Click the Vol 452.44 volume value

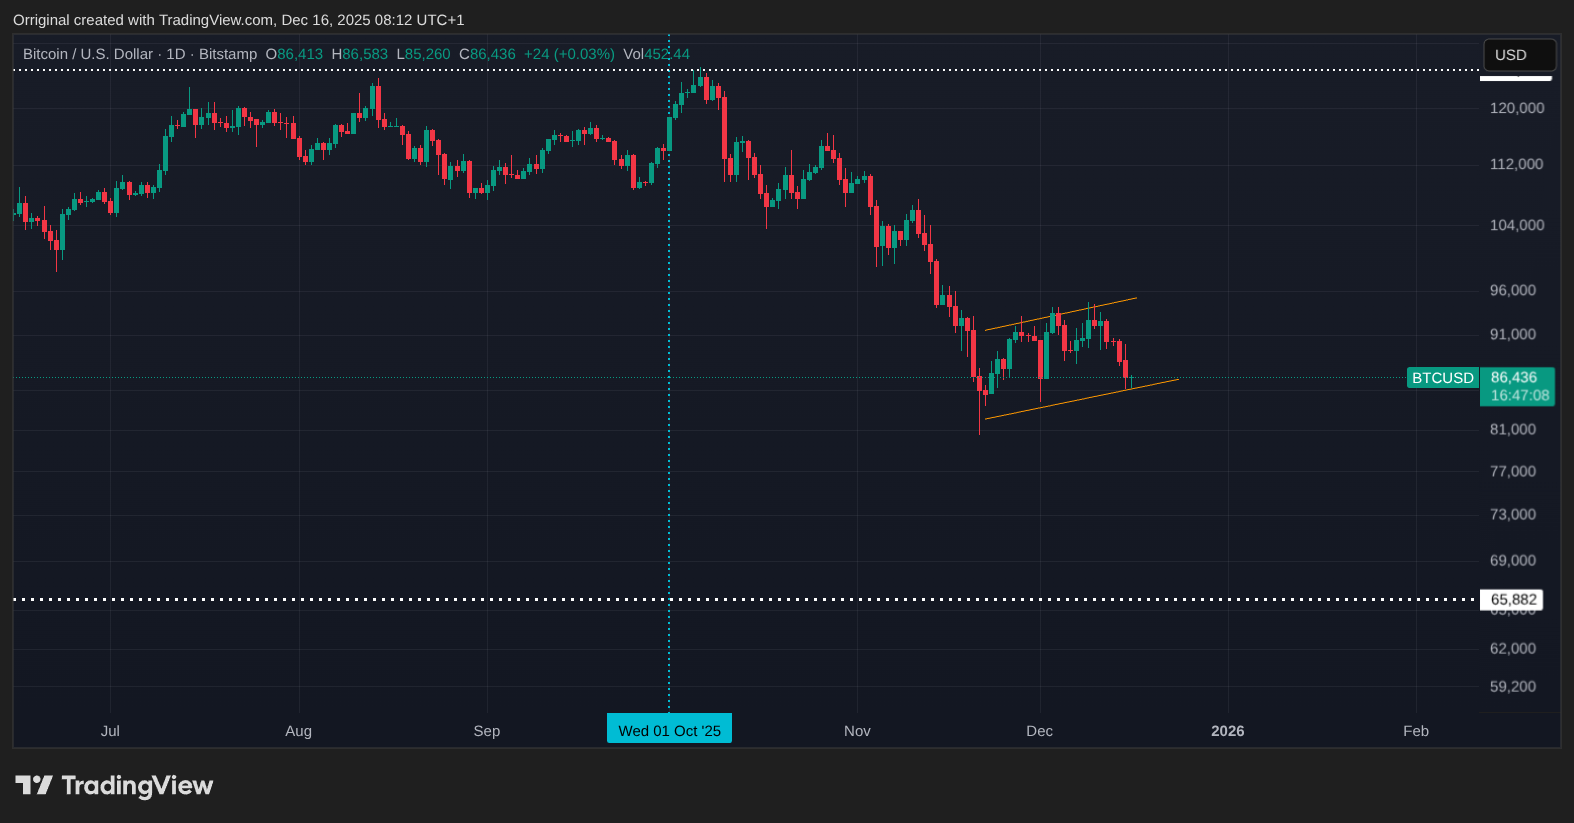pyautogui.click(x=656, y=54)
